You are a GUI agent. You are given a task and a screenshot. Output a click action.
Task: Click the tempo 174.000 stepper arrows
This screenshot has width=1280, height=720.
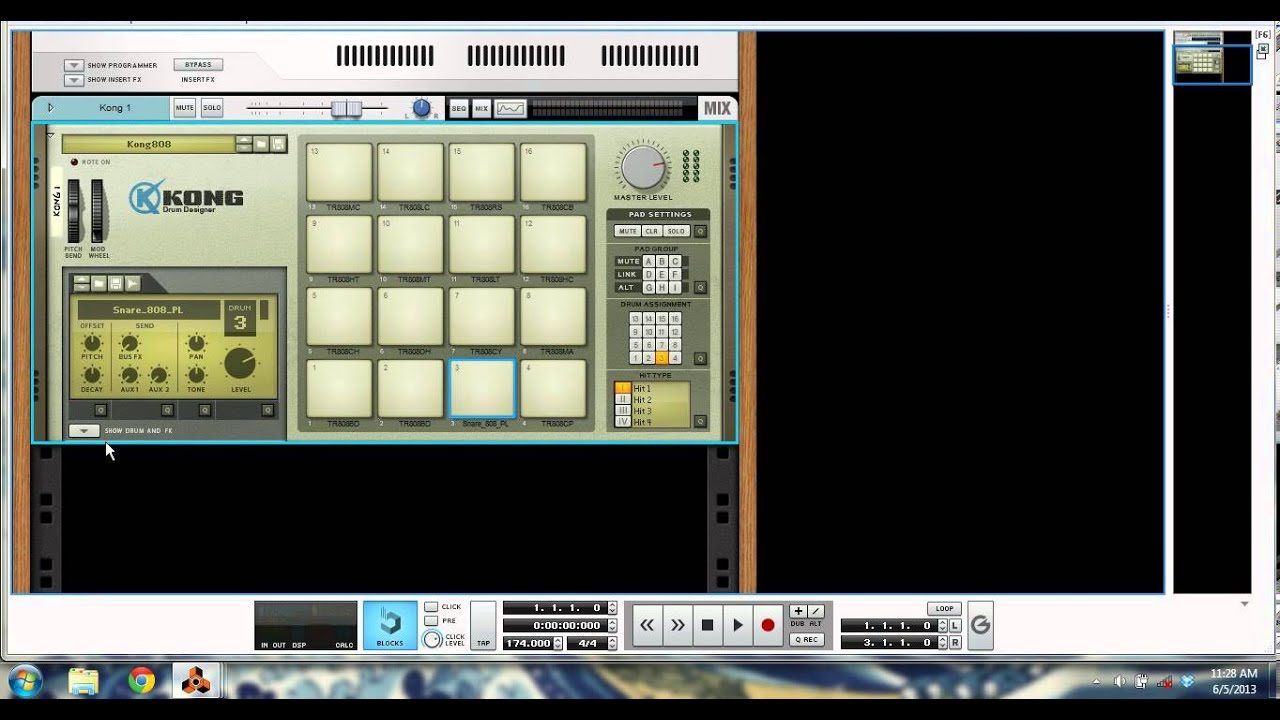click(558, 643)
